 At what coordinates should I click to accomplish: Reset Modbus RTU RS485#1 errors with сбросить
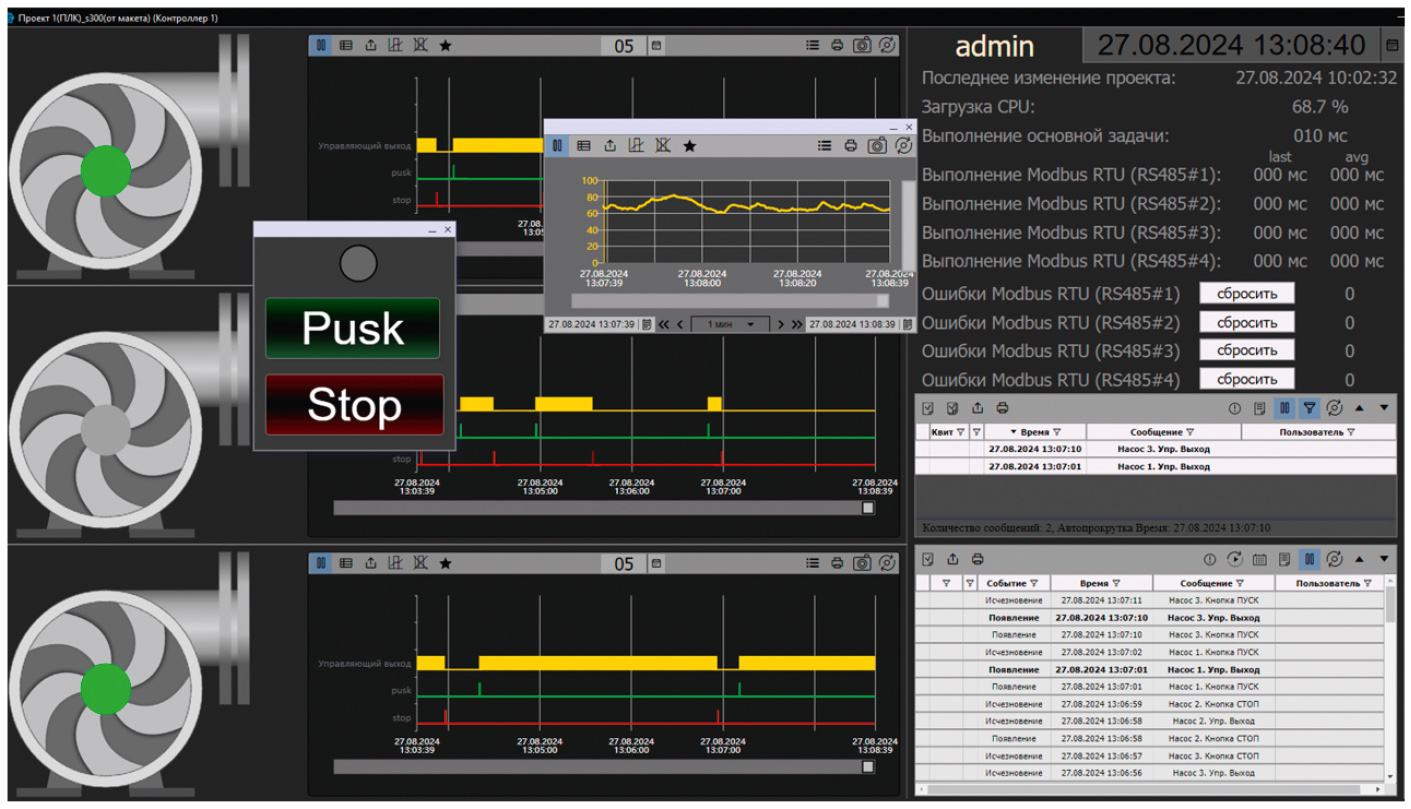pos(1246,294)
